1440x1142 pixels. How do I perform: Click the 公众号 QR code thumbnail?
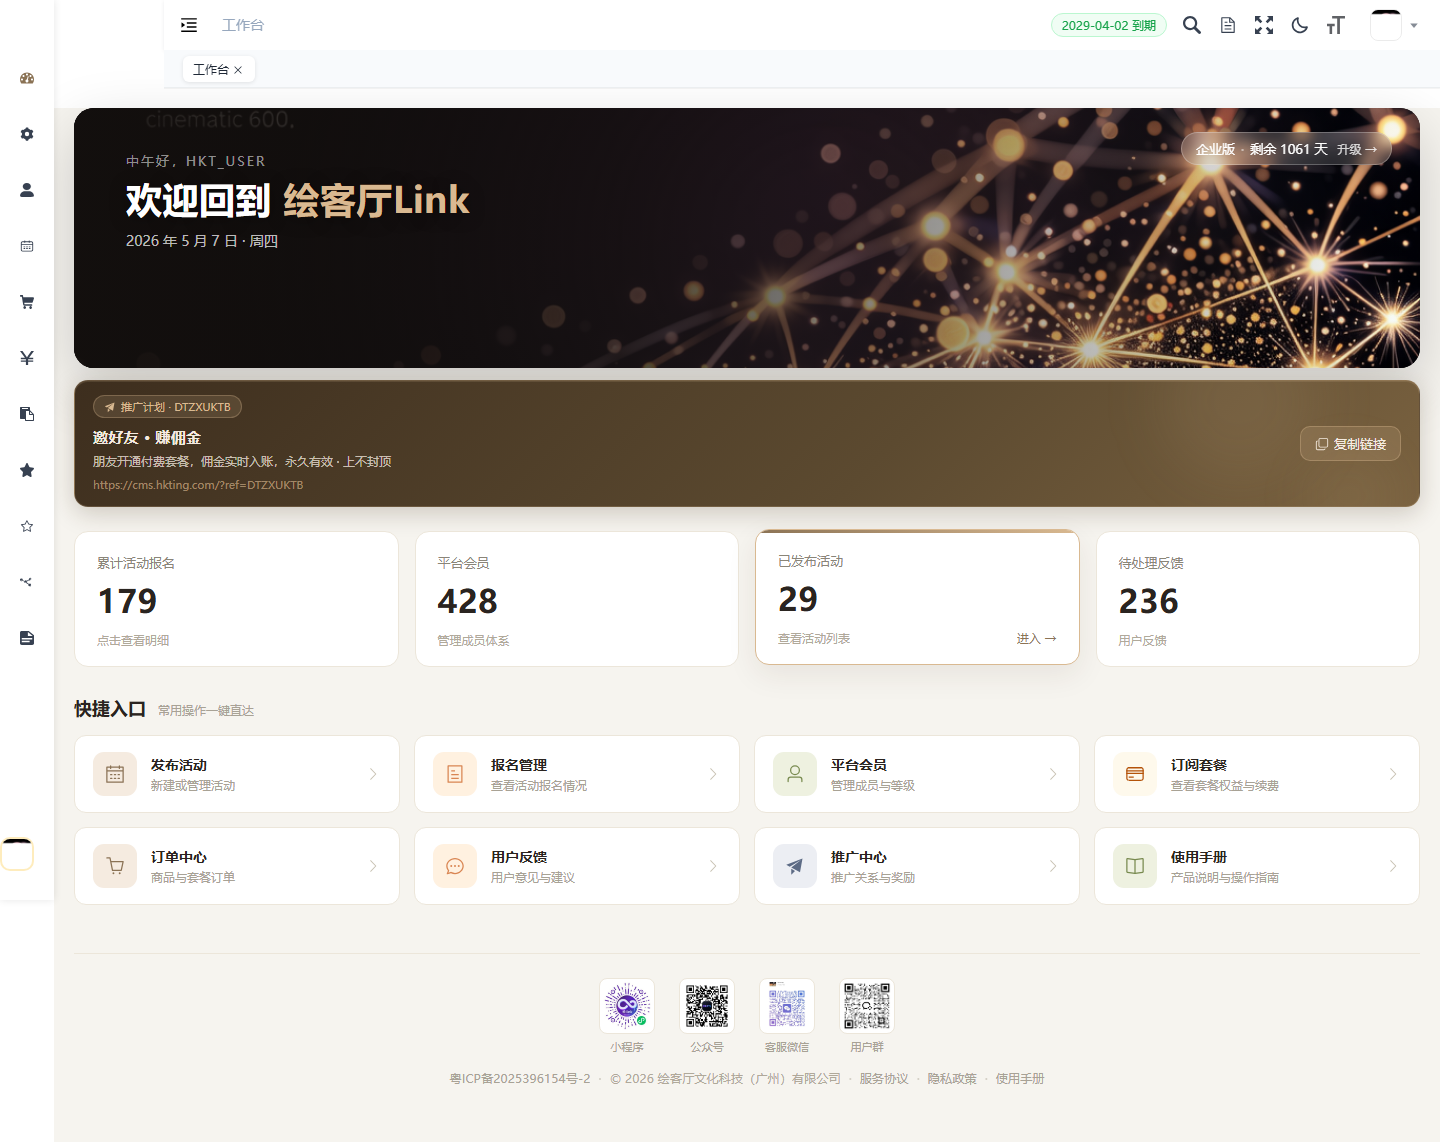click(x=707, y=1006)
